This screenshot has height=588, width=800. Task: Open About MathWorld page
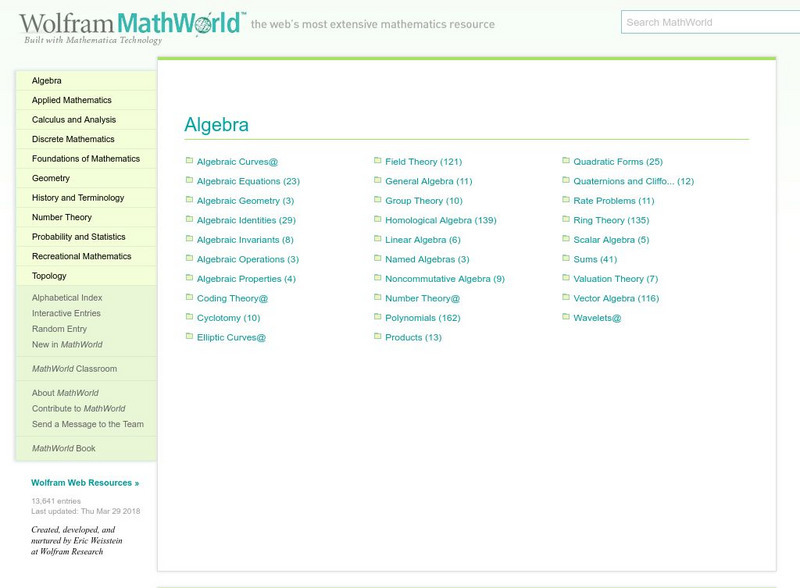(x=65, y=393)
